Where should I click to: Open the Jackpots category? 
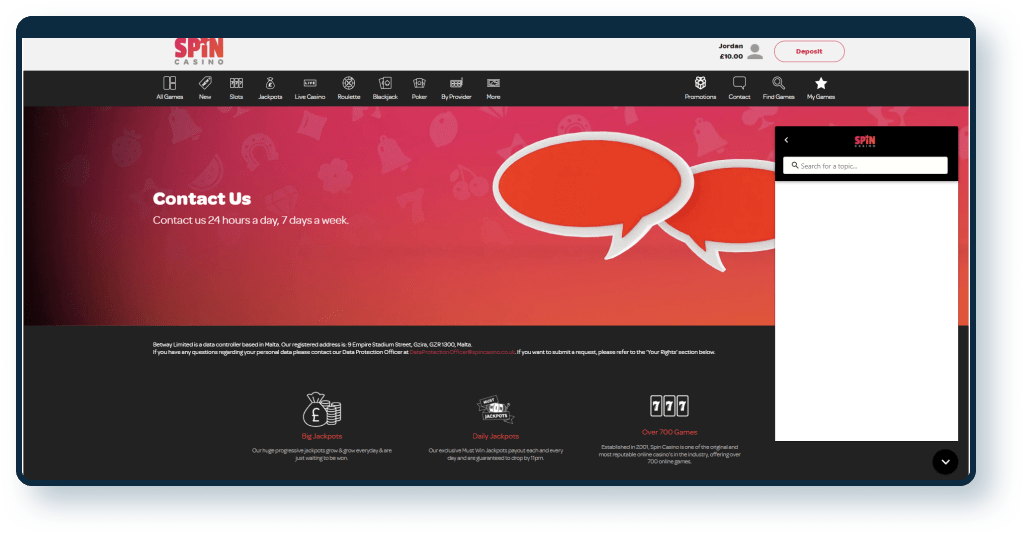pos(270,88)
